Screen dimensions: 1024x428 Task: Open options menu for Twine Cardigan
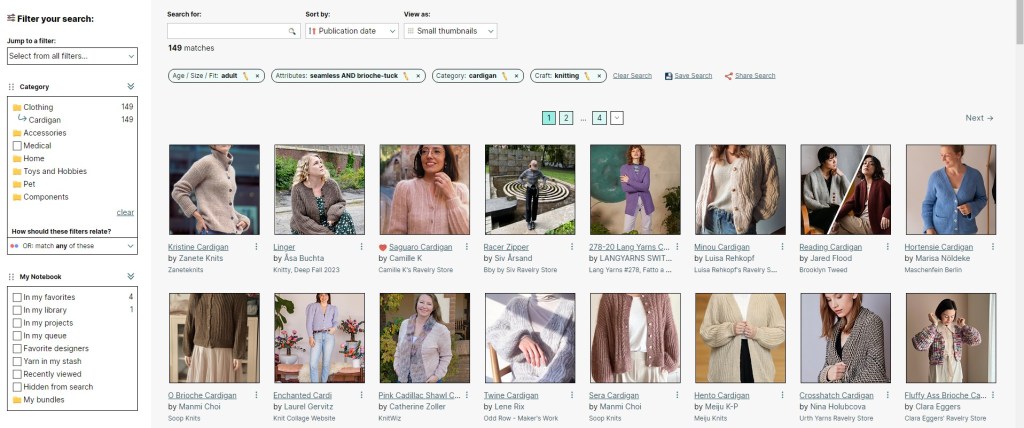[x=571, y=395]
